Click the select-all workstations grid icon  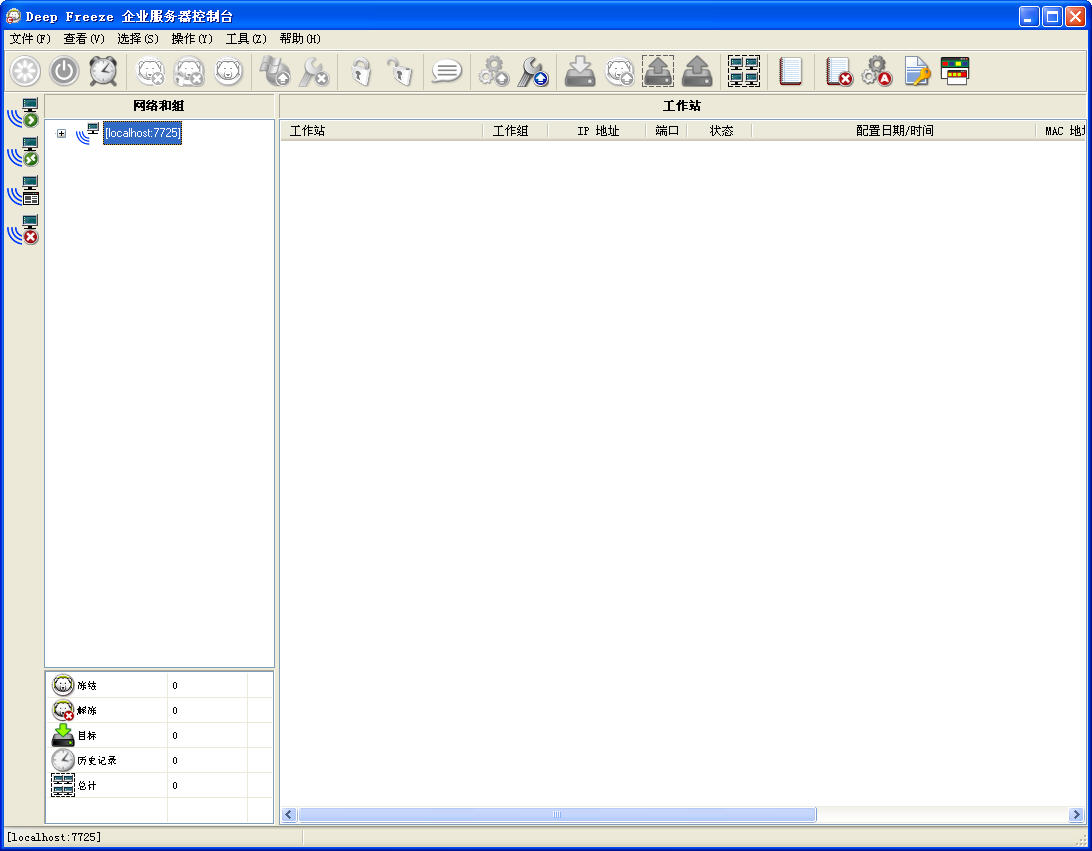coord(743,71)
